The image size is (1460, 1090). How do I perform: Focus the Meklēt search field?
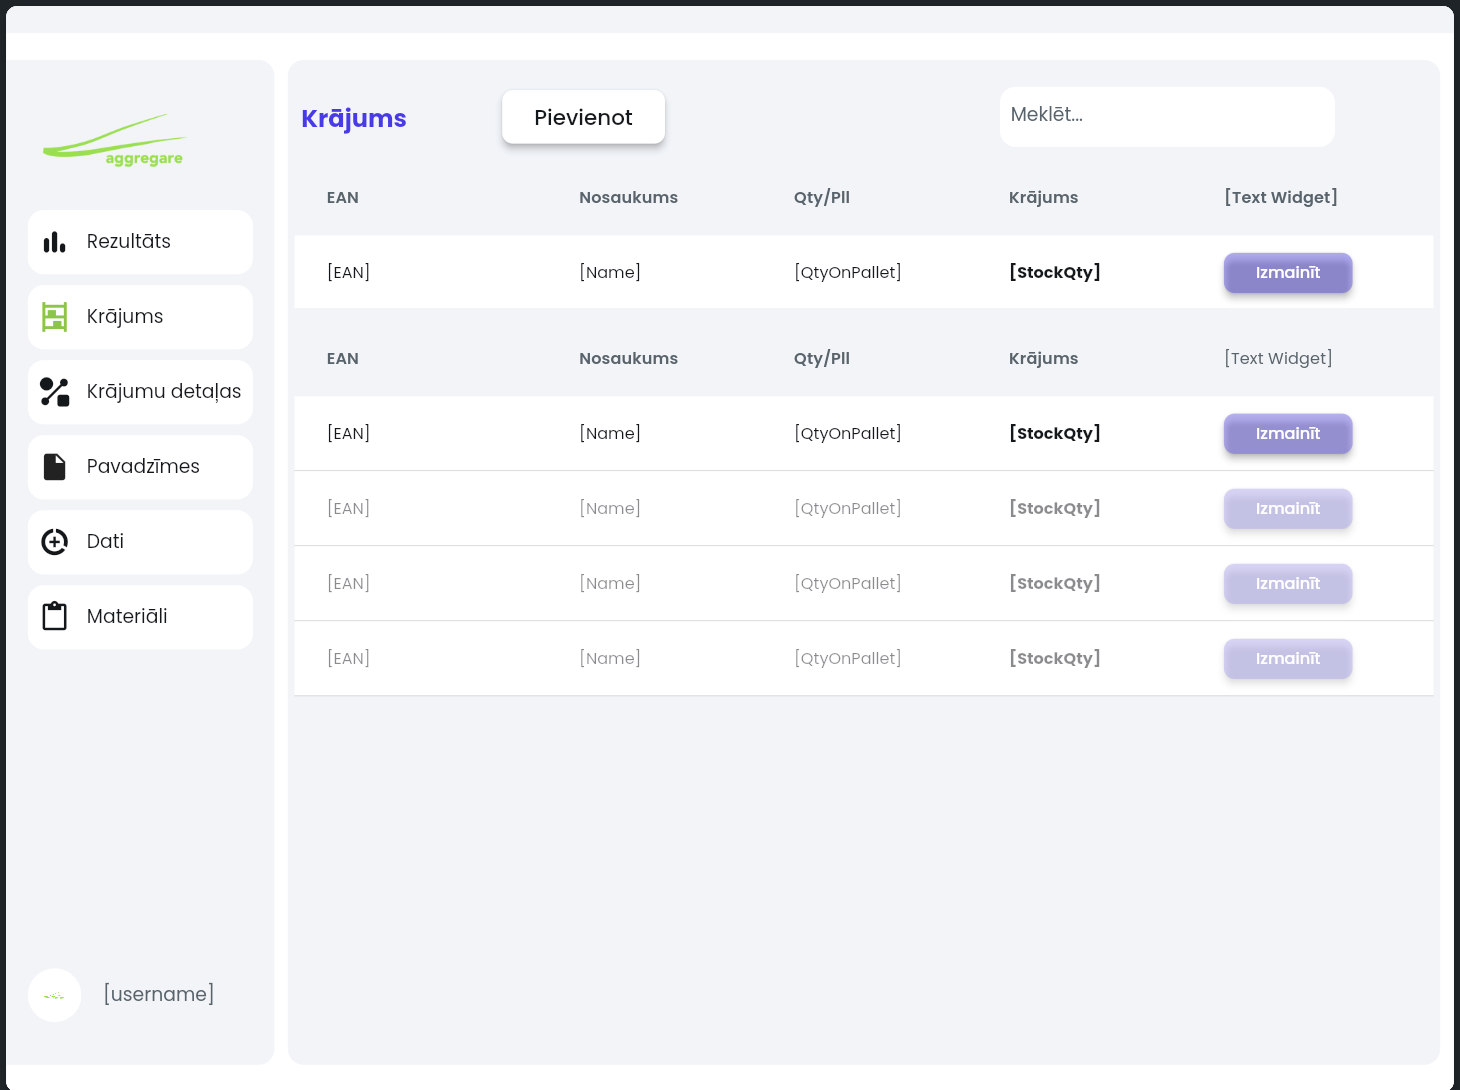pos(1167,117)
